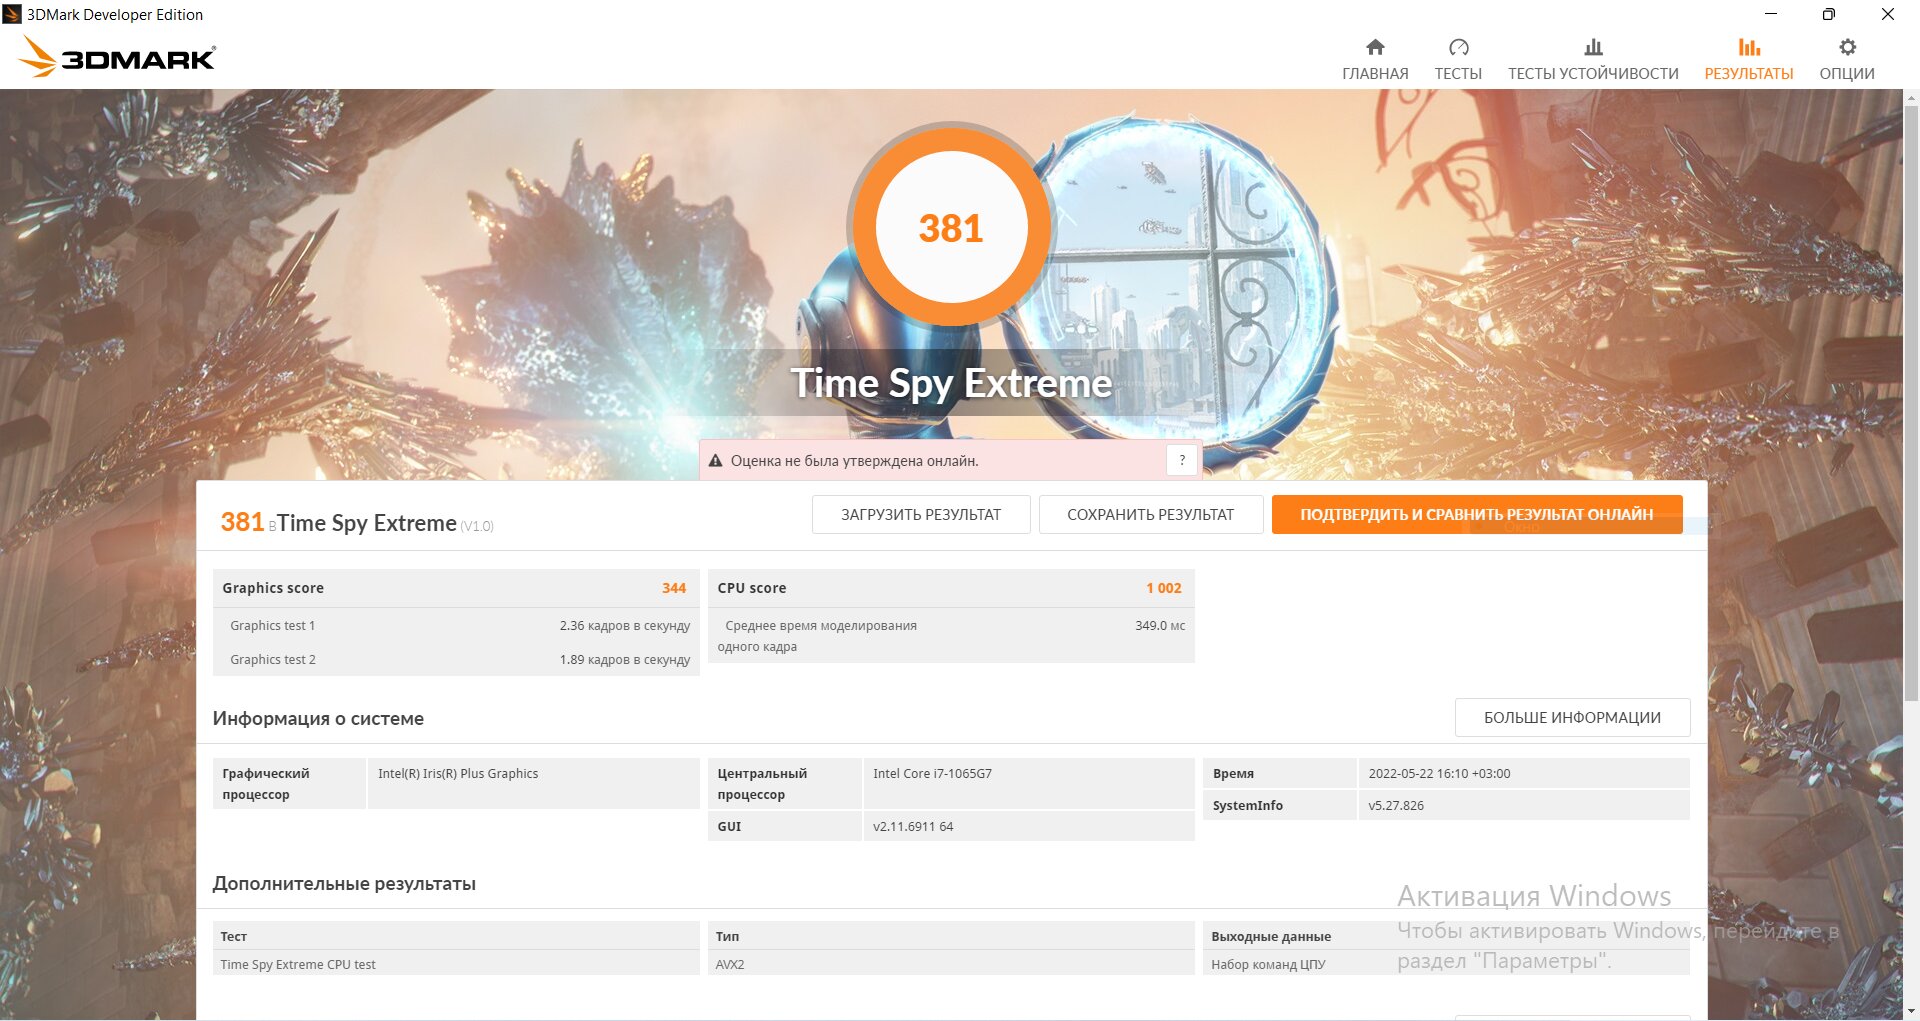Click the GUI version v2.11.6911 64

pyautogui.click(x=913, y=826)
